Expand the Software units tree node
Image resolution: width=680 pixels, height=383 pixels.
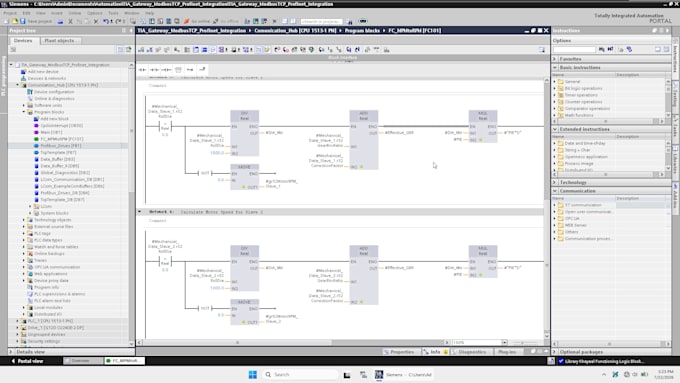pyautogui.click(x=24, y=105)
